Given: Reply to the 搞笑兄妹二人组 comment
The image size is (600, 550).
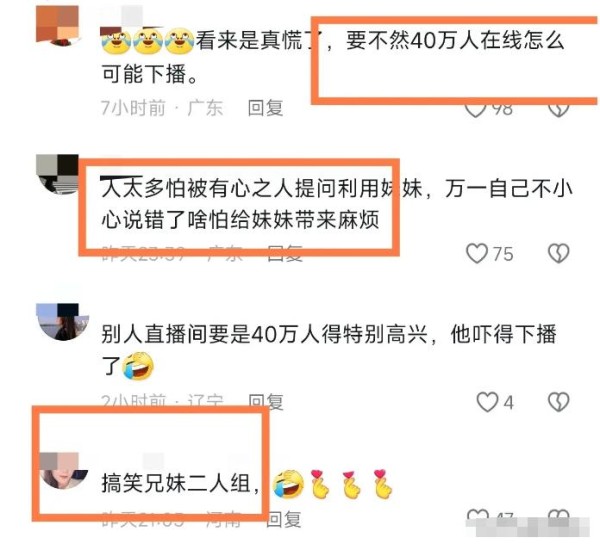Looking at the screenshot, I should tap(284, 519).
